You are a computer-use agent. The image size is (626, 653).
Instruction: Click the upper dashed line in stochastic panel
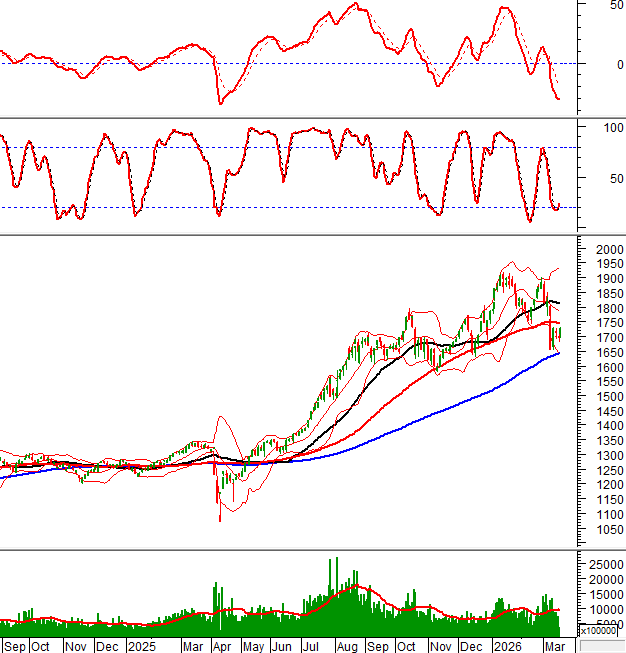point(300,148)
